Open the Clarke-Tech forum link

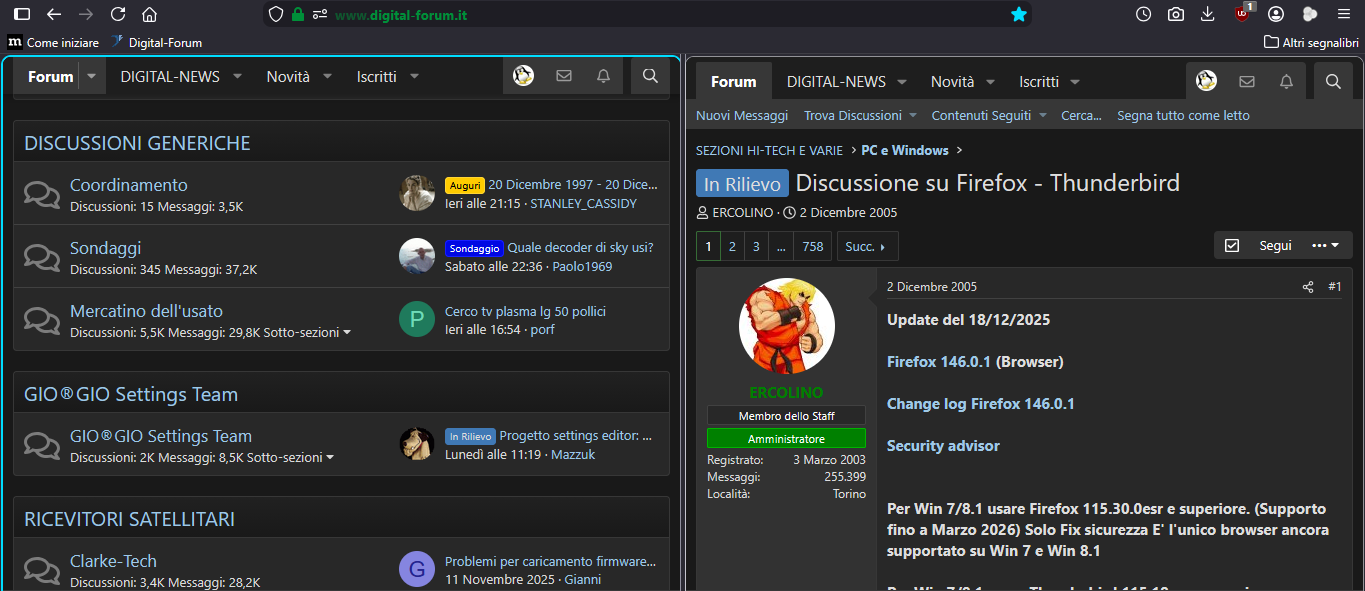point(113,561)
